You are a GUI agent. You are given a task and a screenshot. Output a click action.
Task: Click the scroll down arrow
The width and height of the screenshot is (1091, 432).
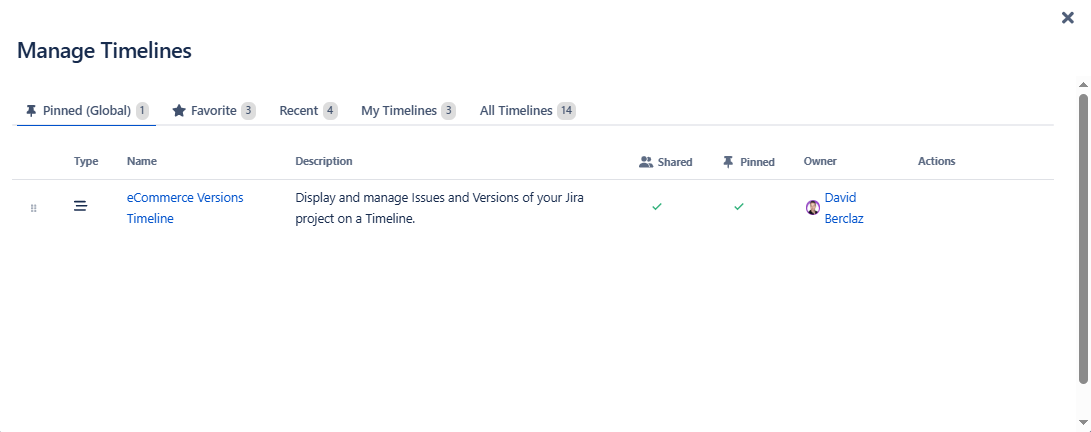point(1083,423)
